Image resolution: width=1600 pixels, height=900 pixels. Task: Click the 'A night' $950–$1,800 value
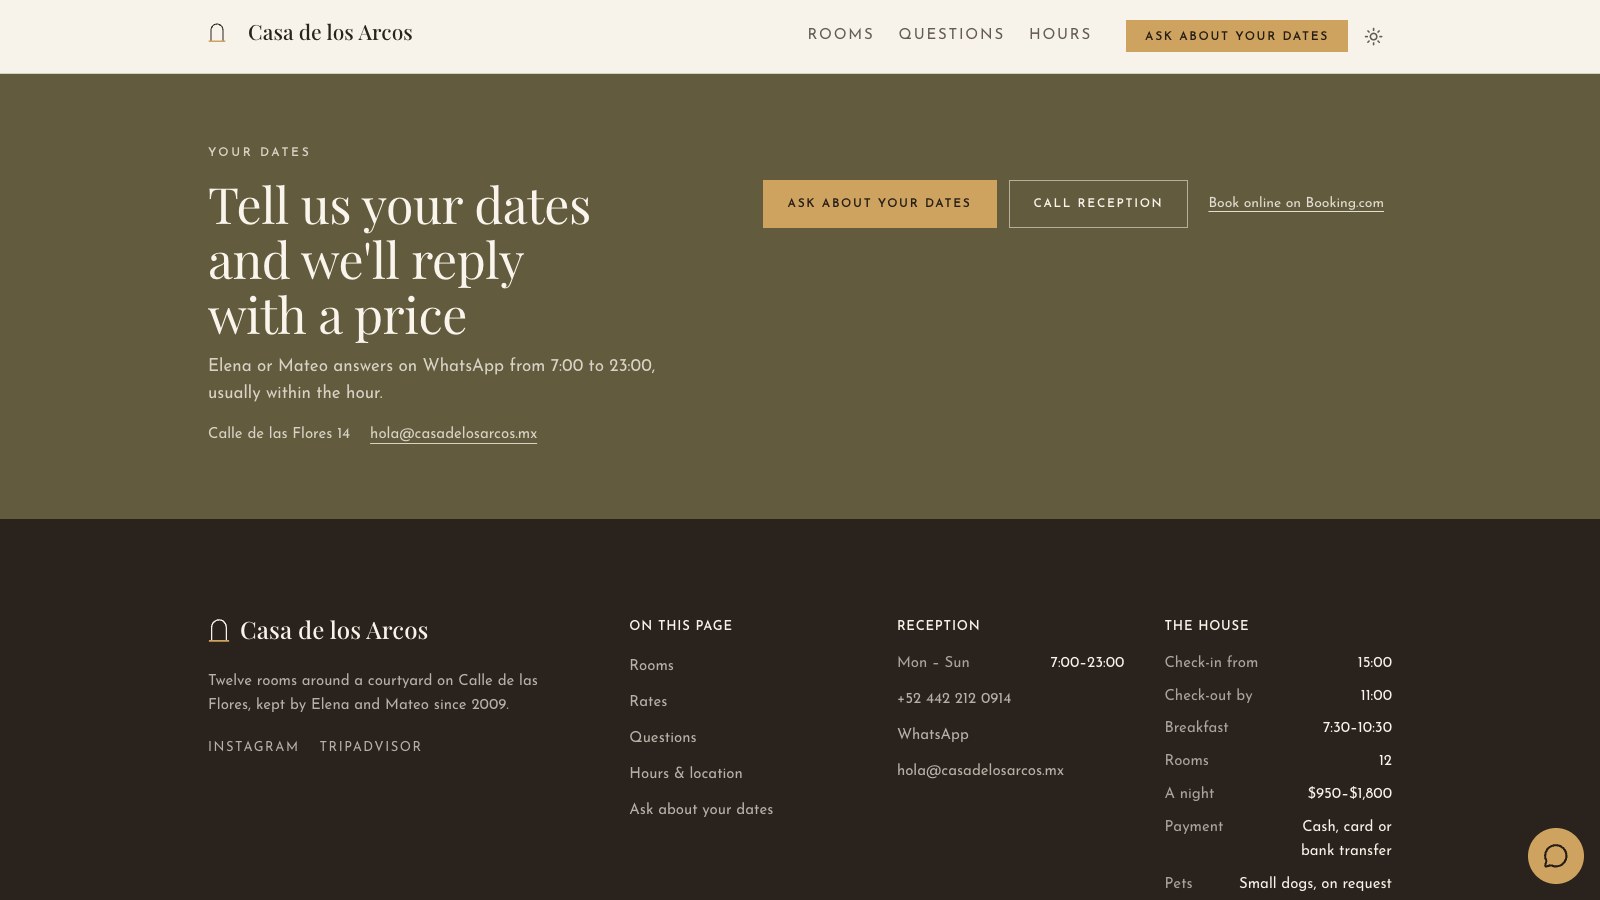coord(1350,794)
